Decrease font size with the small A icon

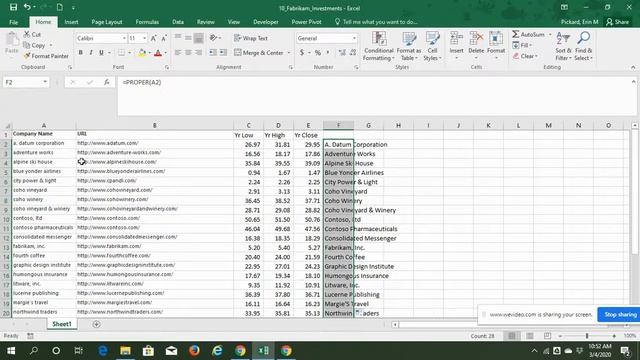(x=164, y=38)
